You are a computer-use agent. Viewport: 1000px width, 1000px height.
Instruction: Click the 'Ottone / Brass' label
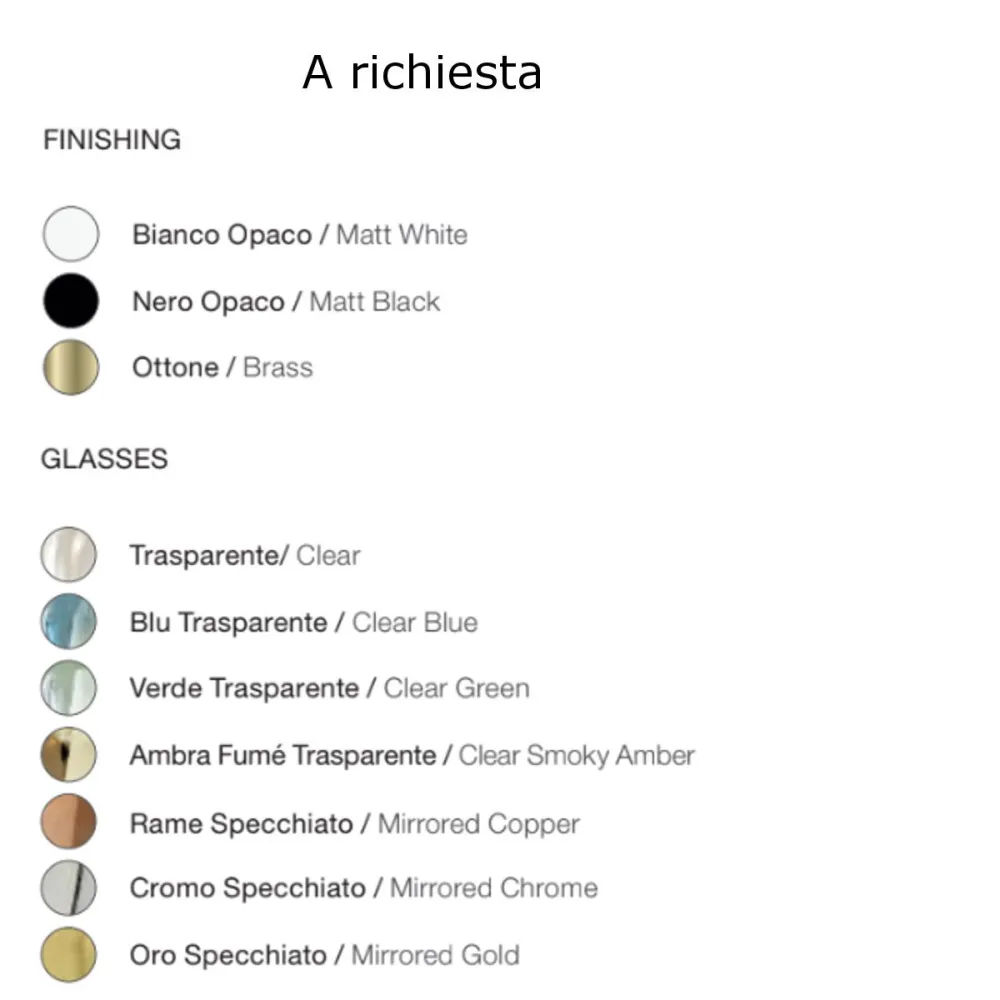pyautogui.click(x=222, y=368)
